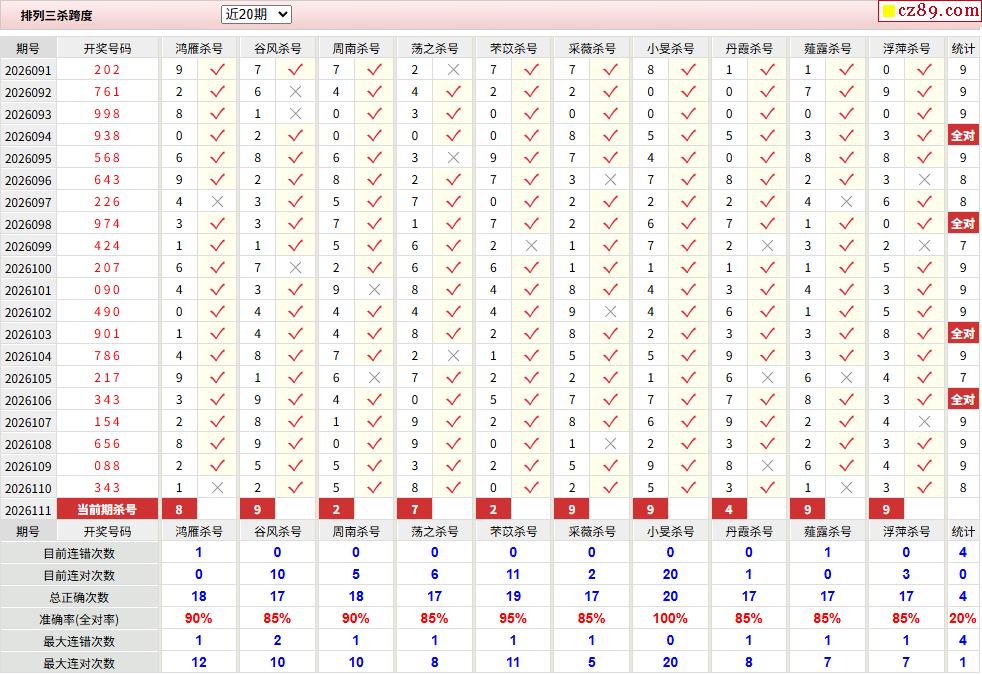The image size is (982, 675).
Task: Click the 全对 badge in row 2026103
Action: click(963, 334)
